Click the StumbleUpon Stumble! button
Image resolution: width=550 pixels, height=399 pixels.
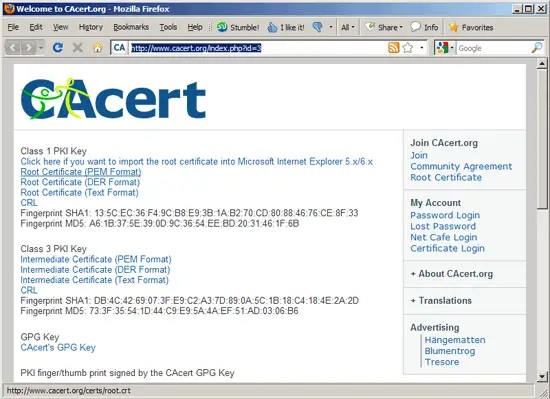[x=238, y=27]
